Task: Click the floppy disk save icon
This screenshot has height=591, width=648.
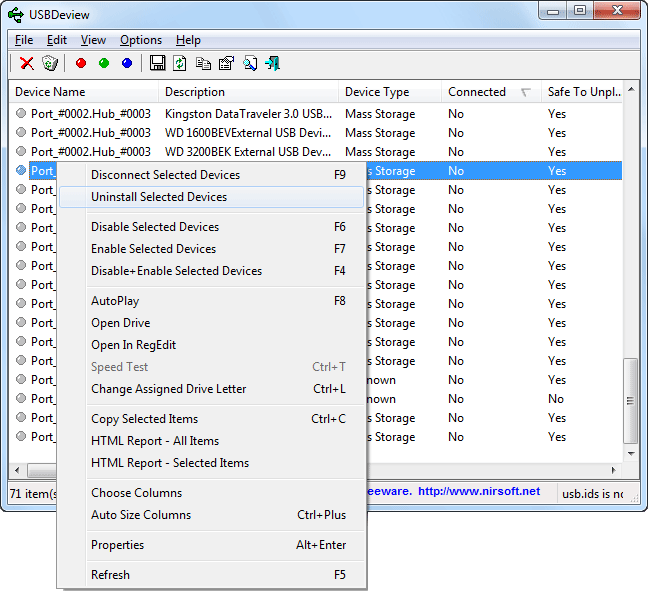Action: [157, 63]
